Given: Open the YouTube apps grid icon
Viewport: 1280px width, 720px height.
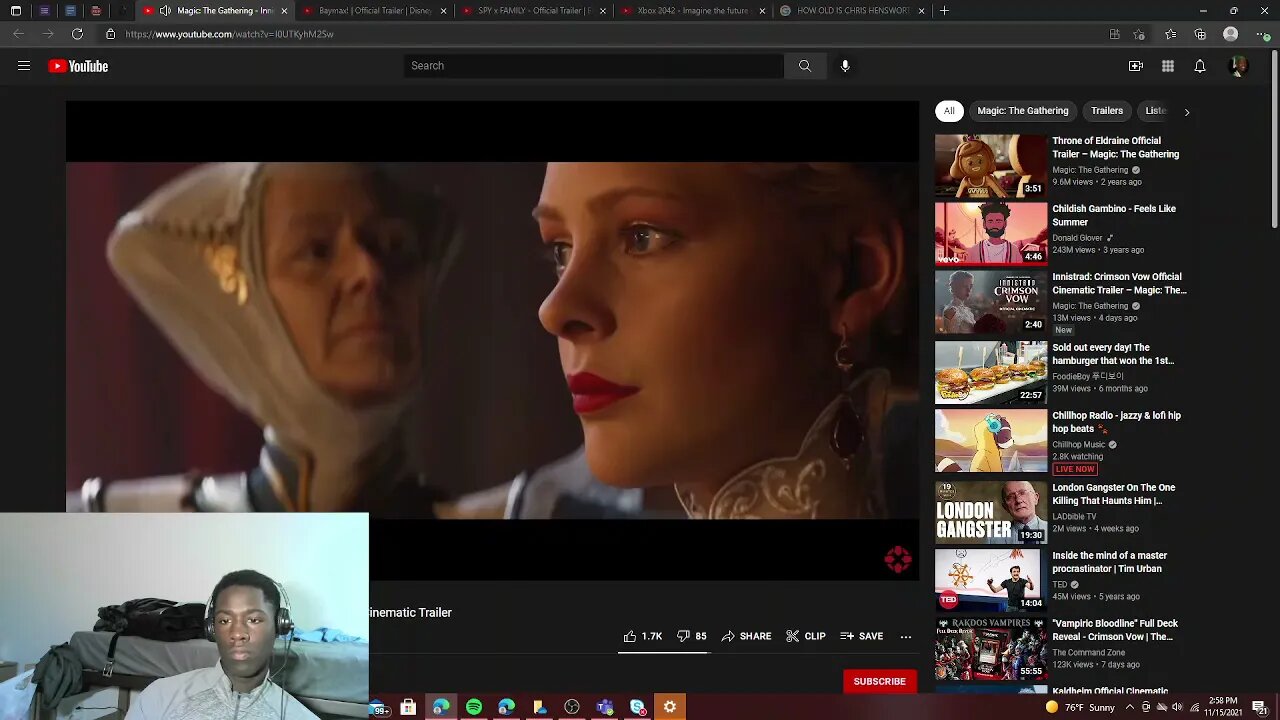Looking at the screenshot, I should [x=1168, y=66].
